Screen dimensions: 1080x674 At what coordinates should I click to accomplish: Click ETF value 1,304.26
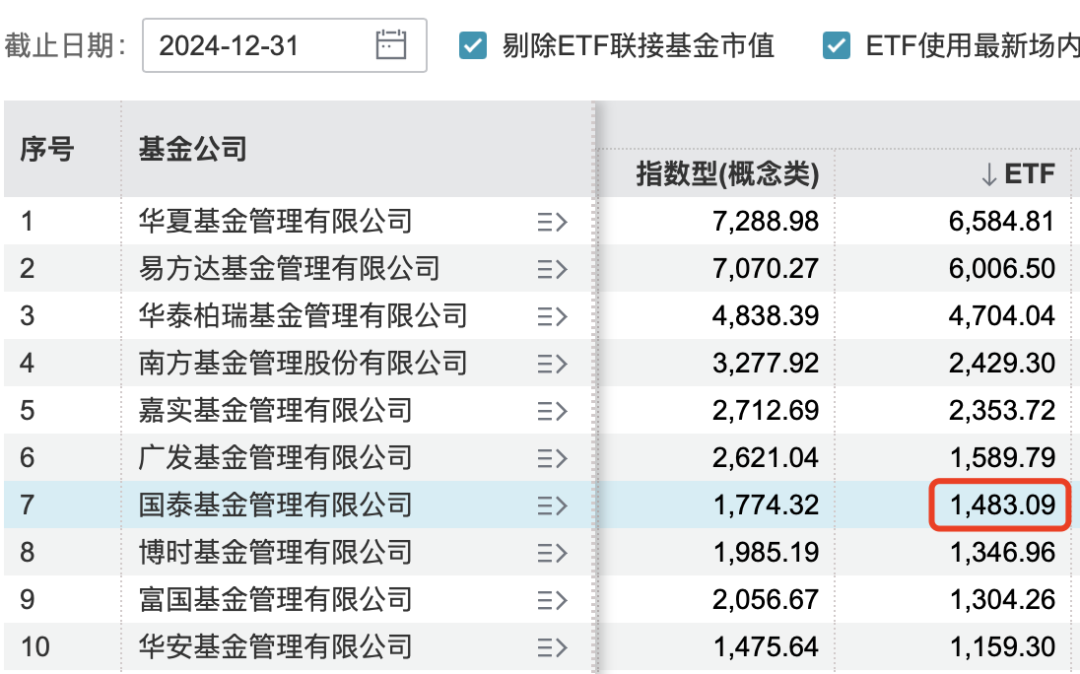tap(1001, 599)
